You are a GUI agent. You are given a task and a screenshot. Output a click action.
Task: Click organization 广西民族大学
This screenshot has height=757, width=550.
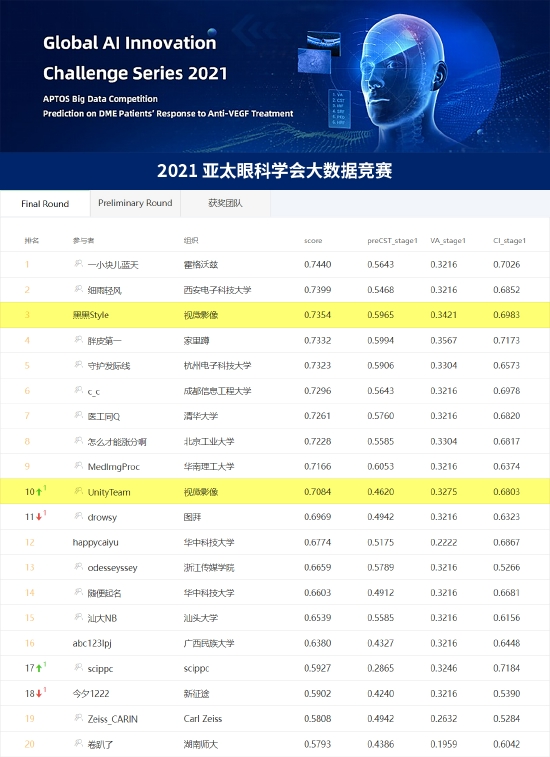209,644
